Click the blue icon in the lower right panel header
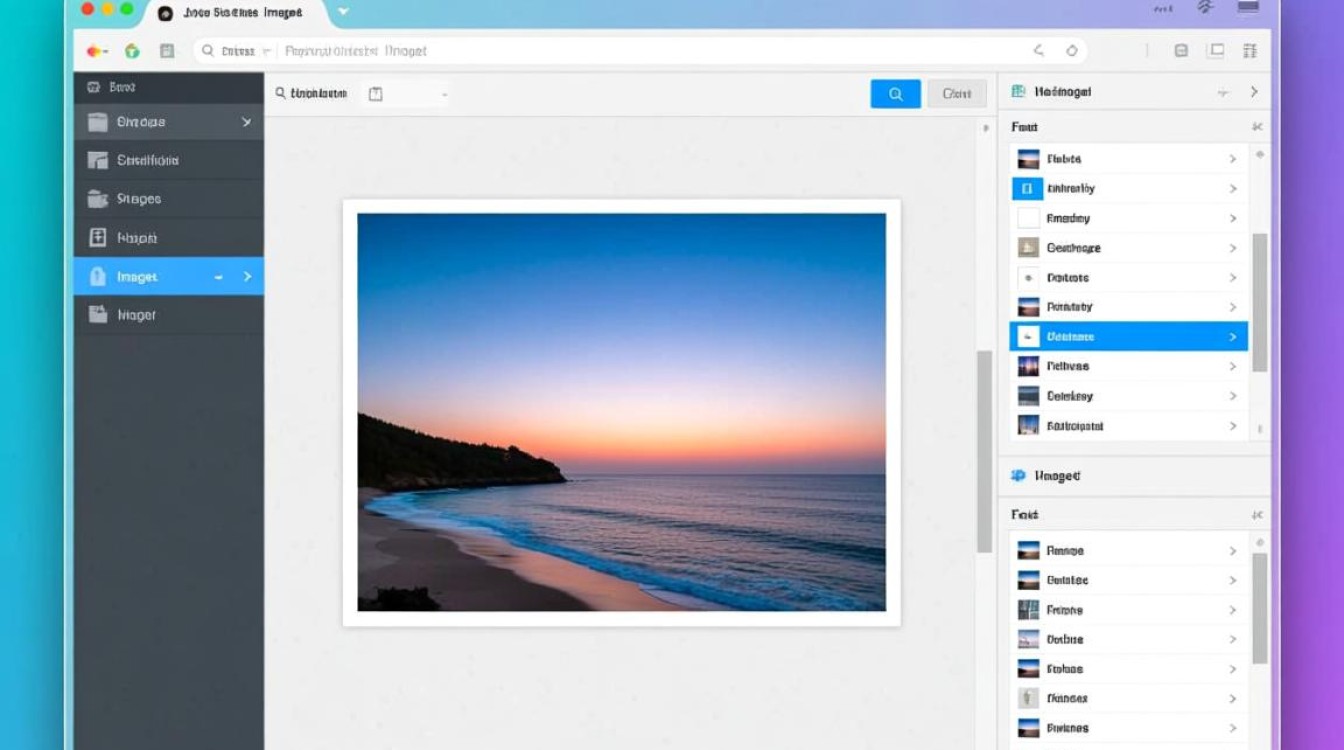 pyautogui.click(x=1018, y=476)
